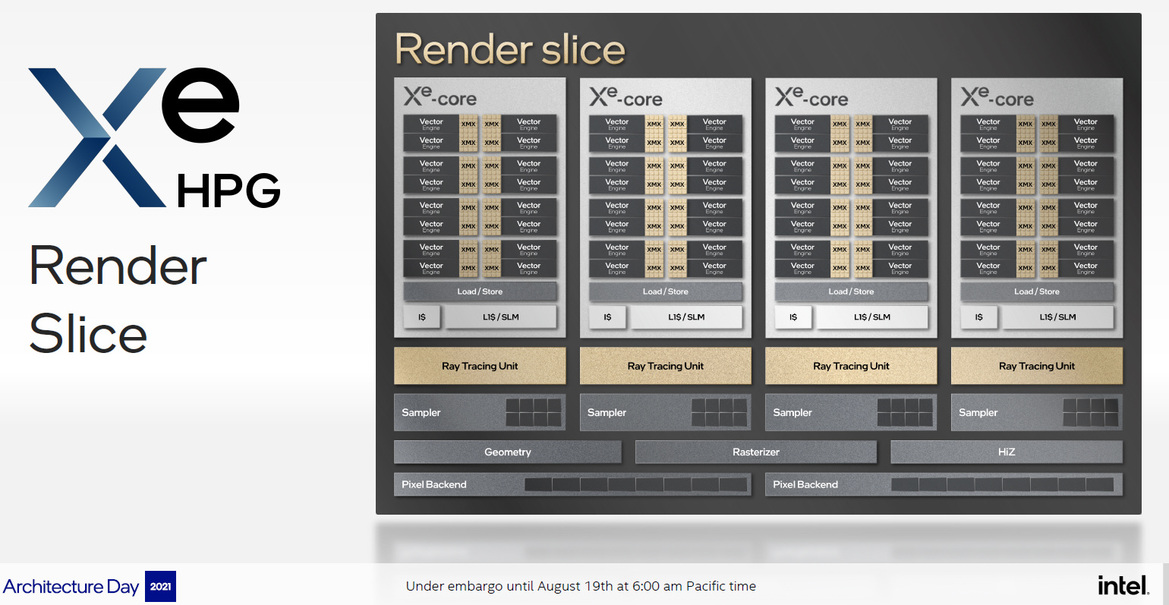Viewport: 1169px width, 605px height.
Task: Click the rightmost Pixel Backend block
Action: click(x=944, y=485)
